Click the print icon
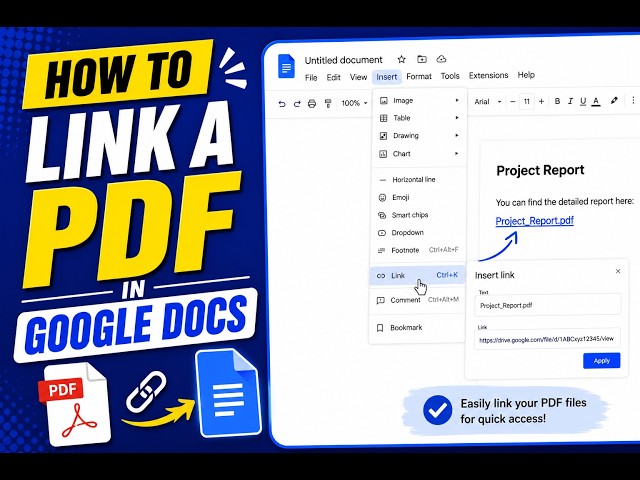This screenshot has height=480, width=640. point(312,104)
